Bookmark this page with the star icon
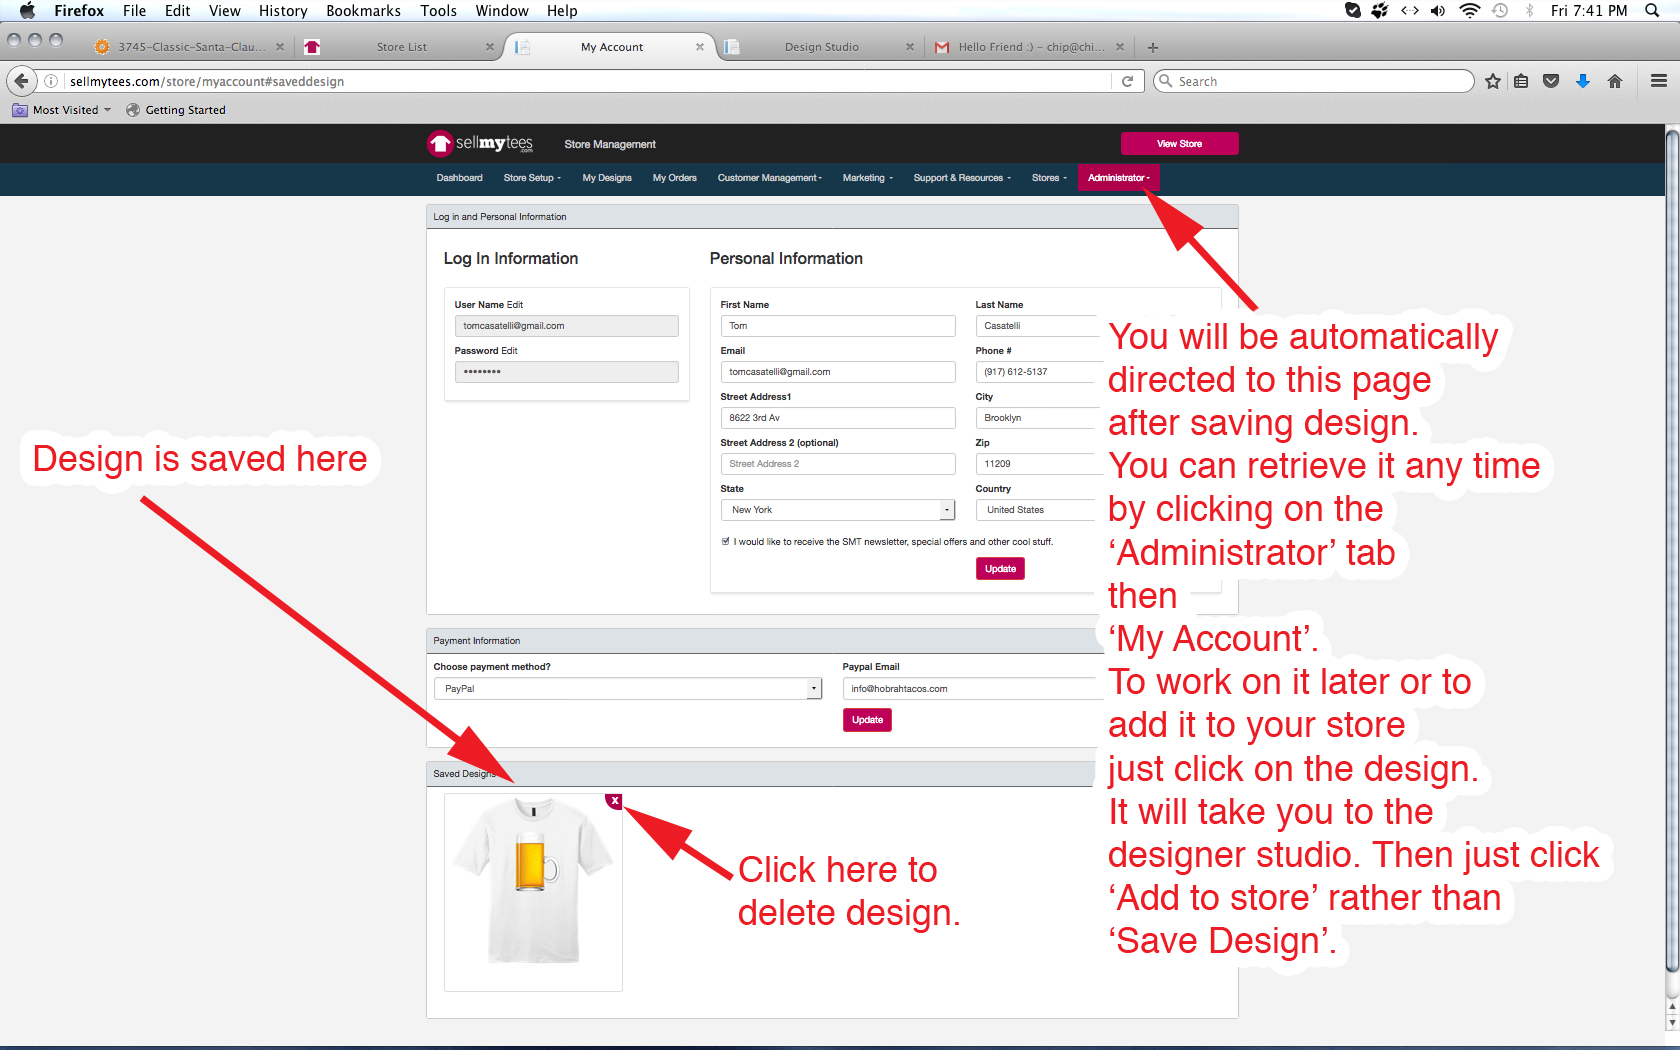The width and height of the screenshot is (1680, 1050). (1493, 81)
